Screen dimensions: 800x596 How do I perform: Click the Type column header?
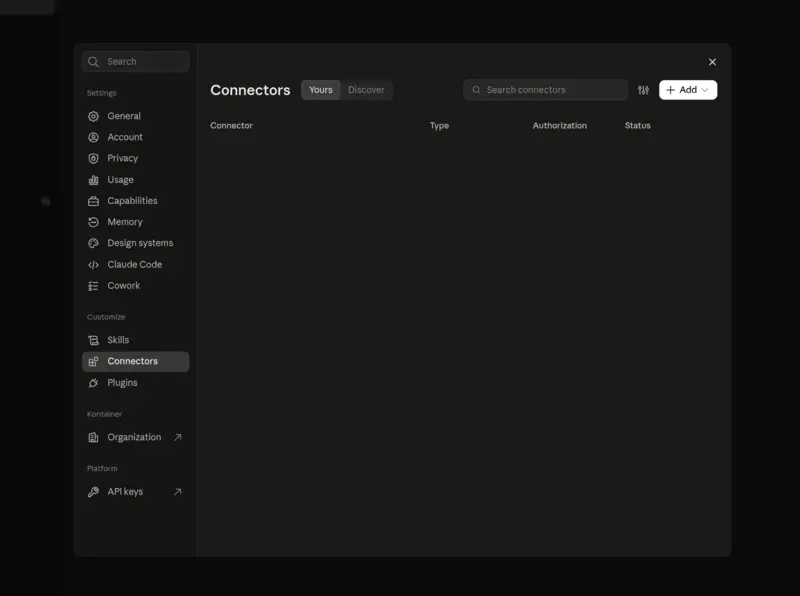439,126
